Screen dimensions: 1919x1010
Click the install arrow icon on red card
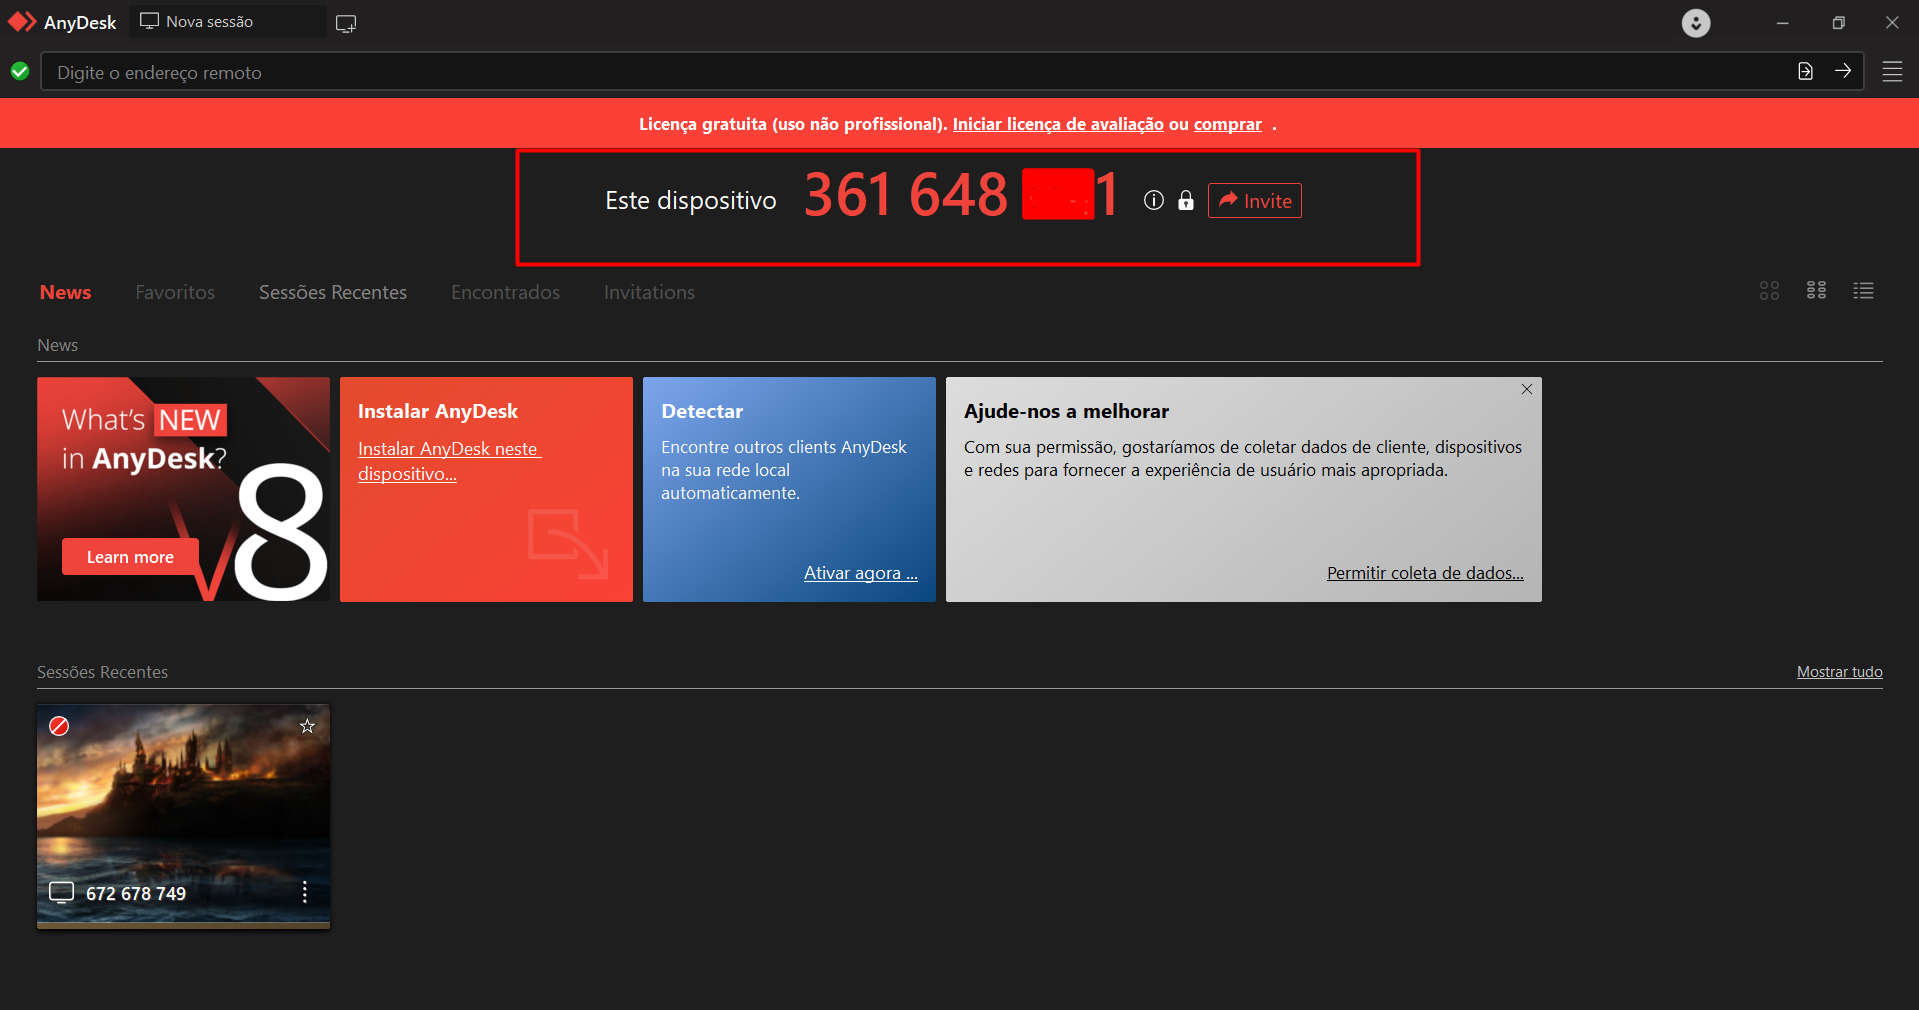click(567, 544)
